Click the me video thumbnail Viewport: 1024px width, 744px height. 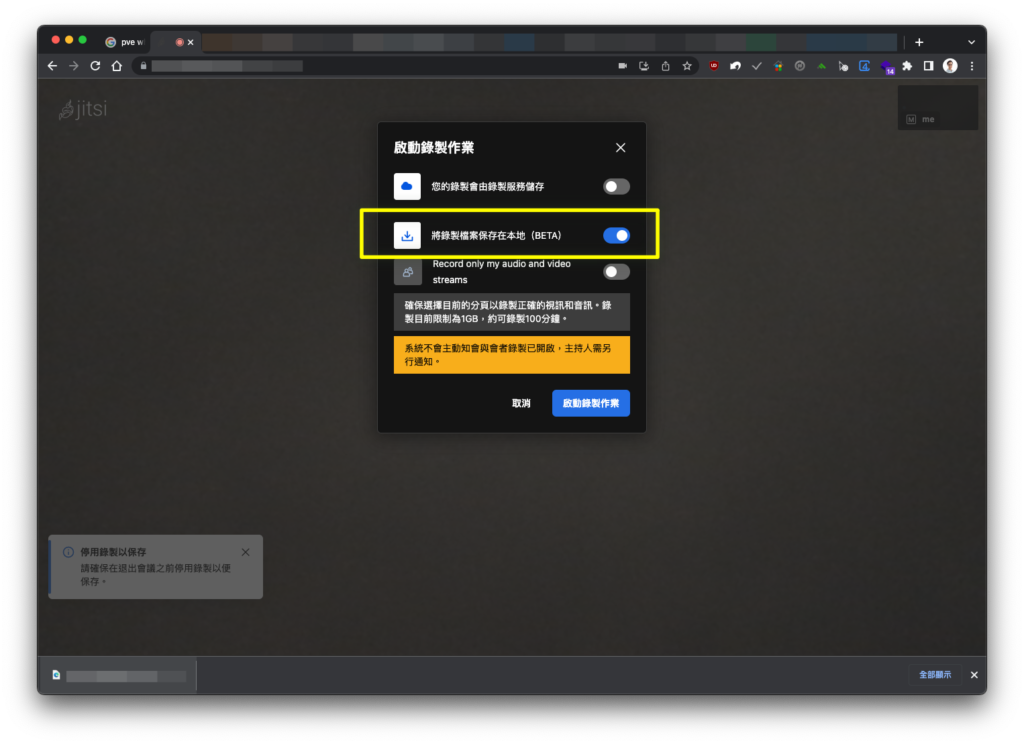938,108
